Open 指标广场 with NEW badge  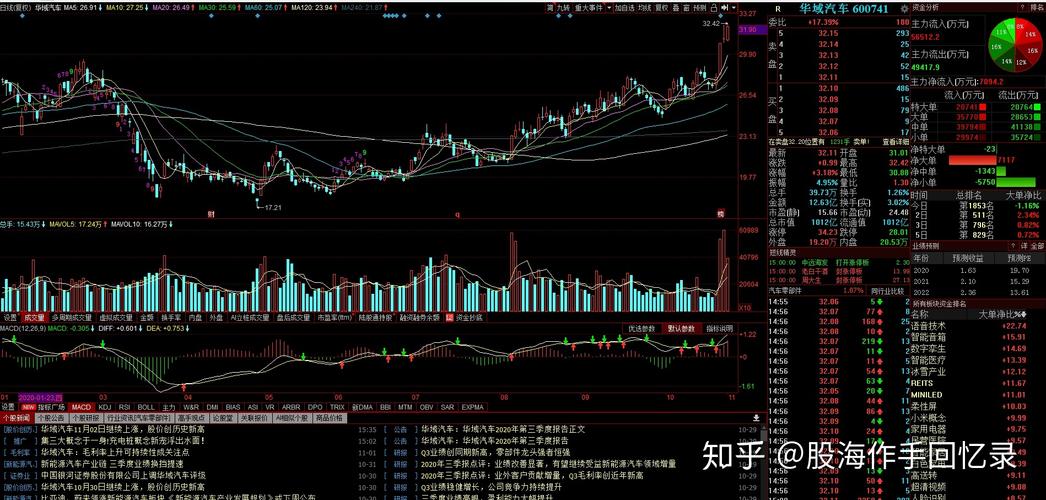pos(43,407)
